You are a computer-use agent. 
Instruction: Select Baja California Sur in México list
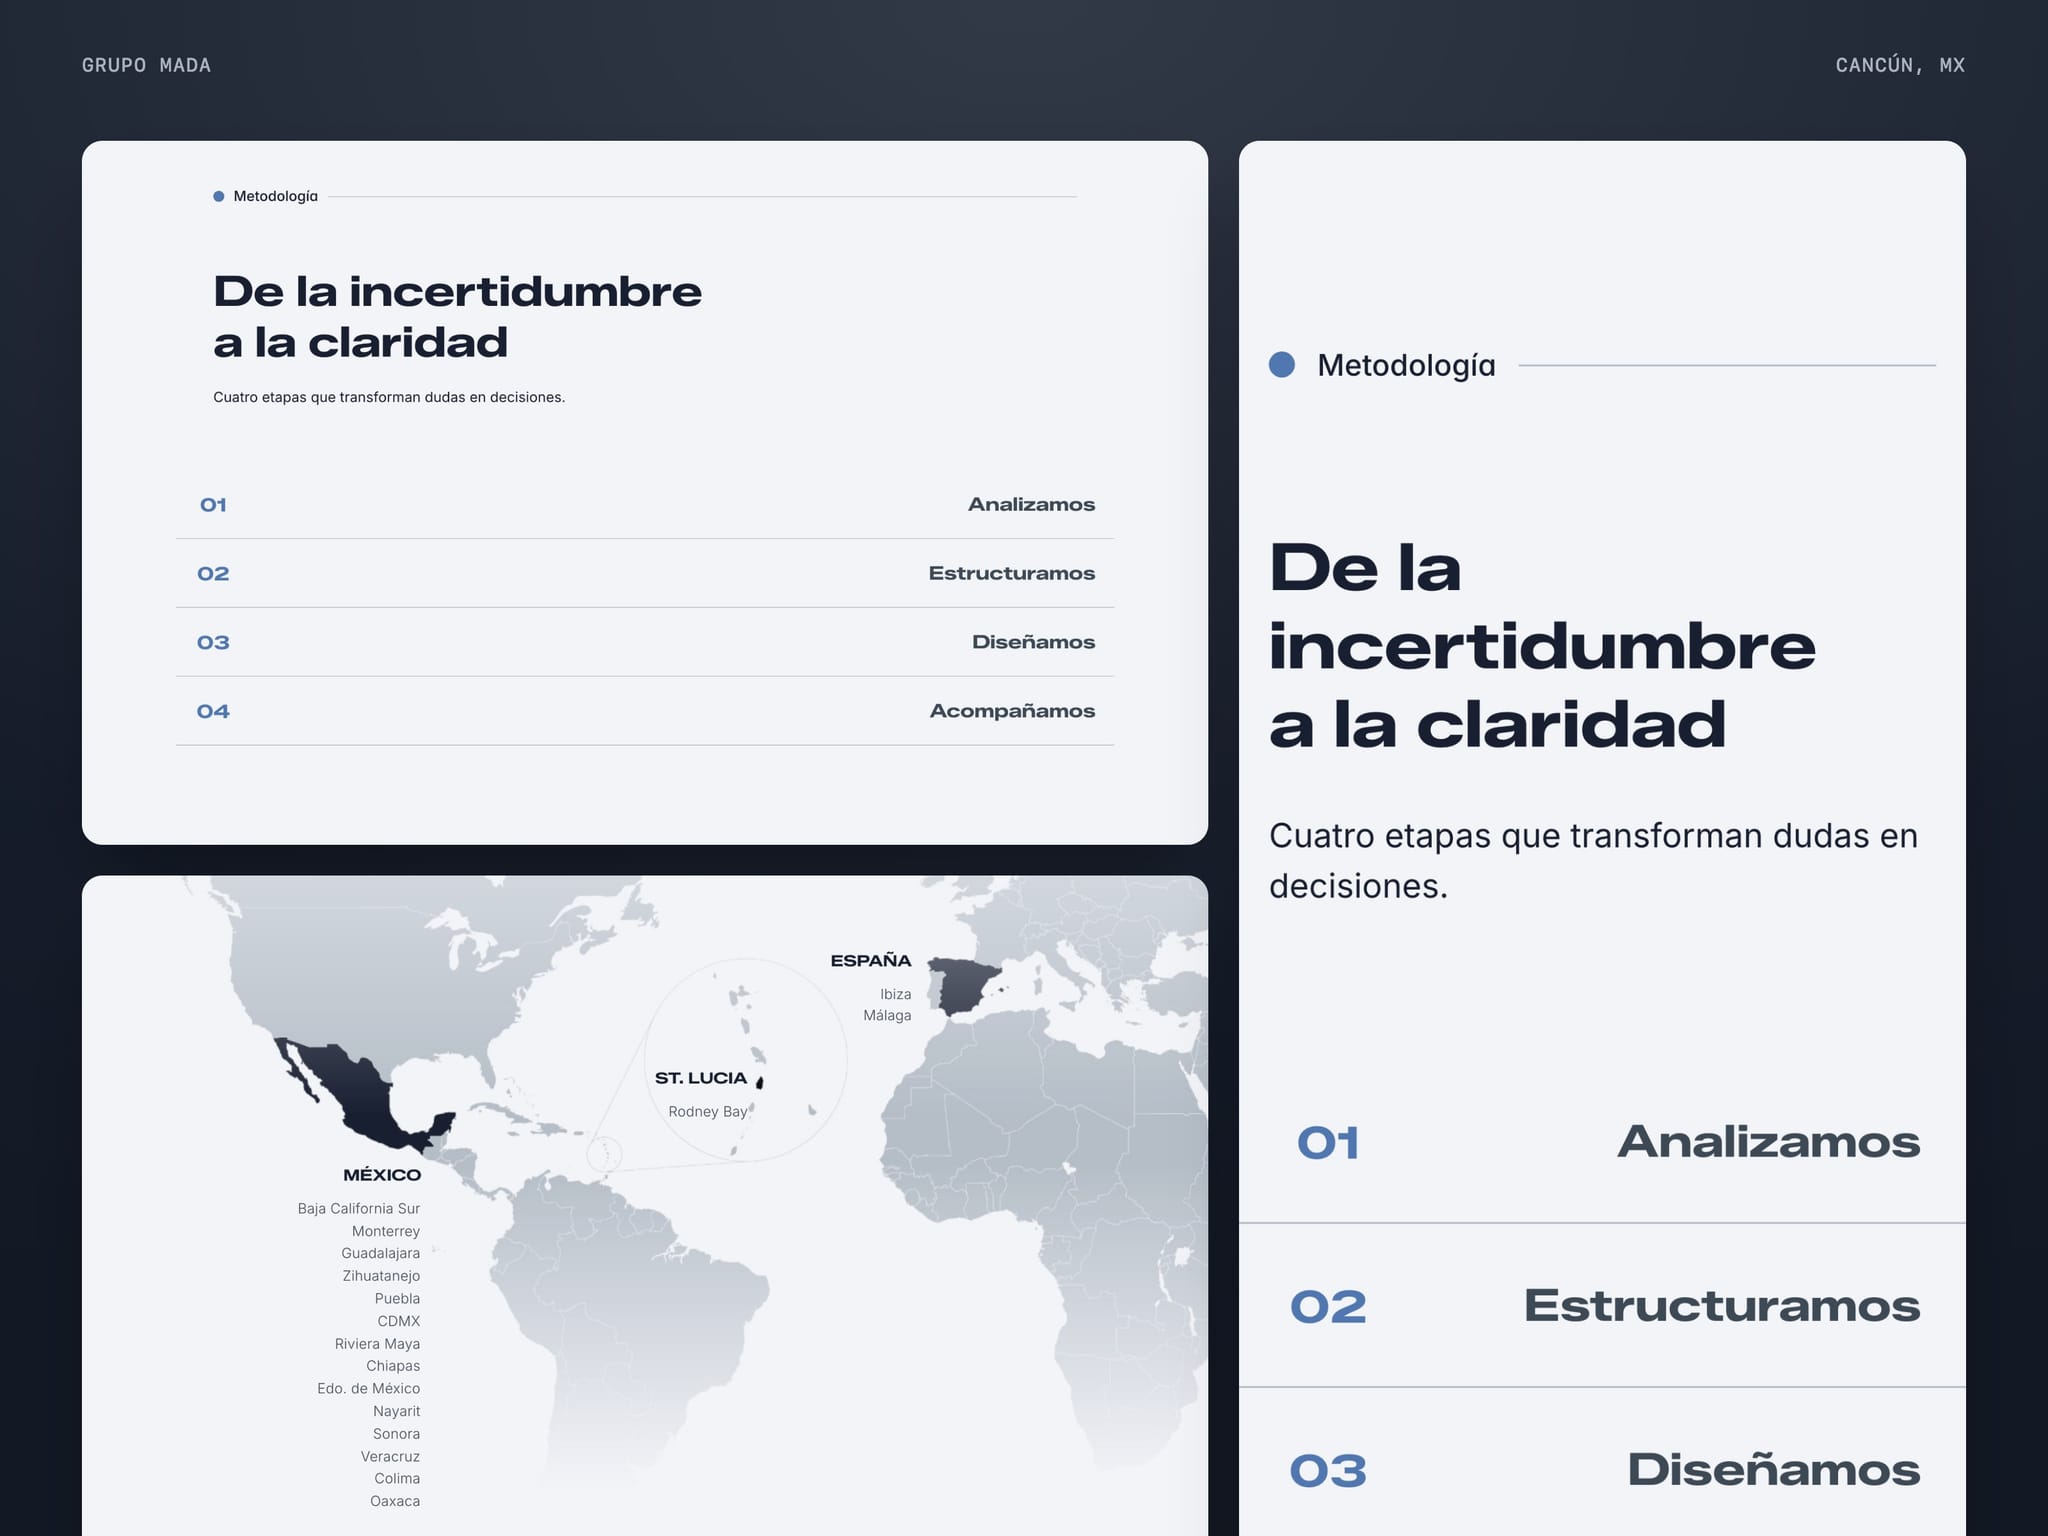(359, 1209)
